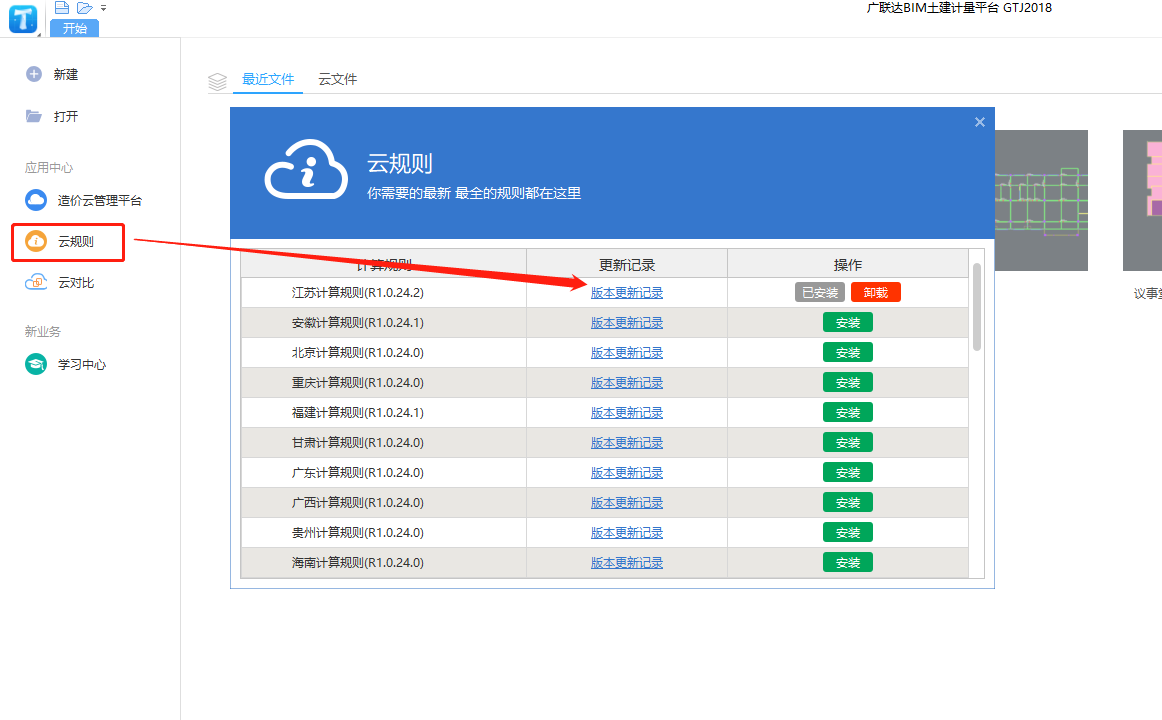Image resolution: width=1162 pixels, height=720 pixels.
Task: Select the 海南计算规则(R1.0.24.0) cell
Action: point(384,563)
